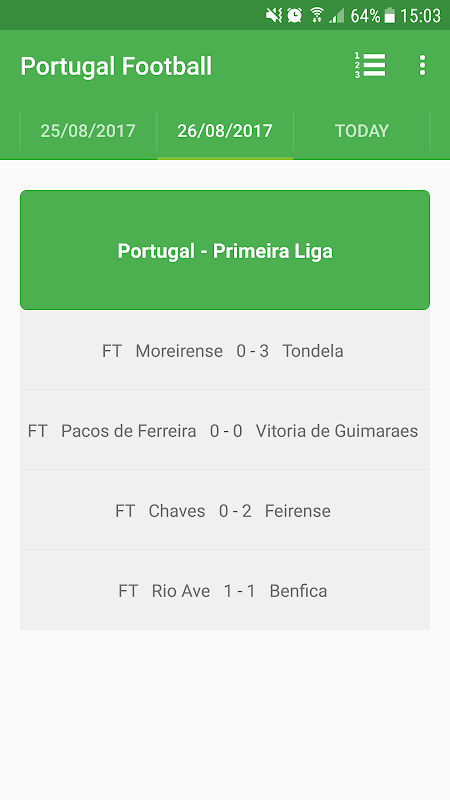Open the Moreirense vs Tondela match

pos(225,351)
